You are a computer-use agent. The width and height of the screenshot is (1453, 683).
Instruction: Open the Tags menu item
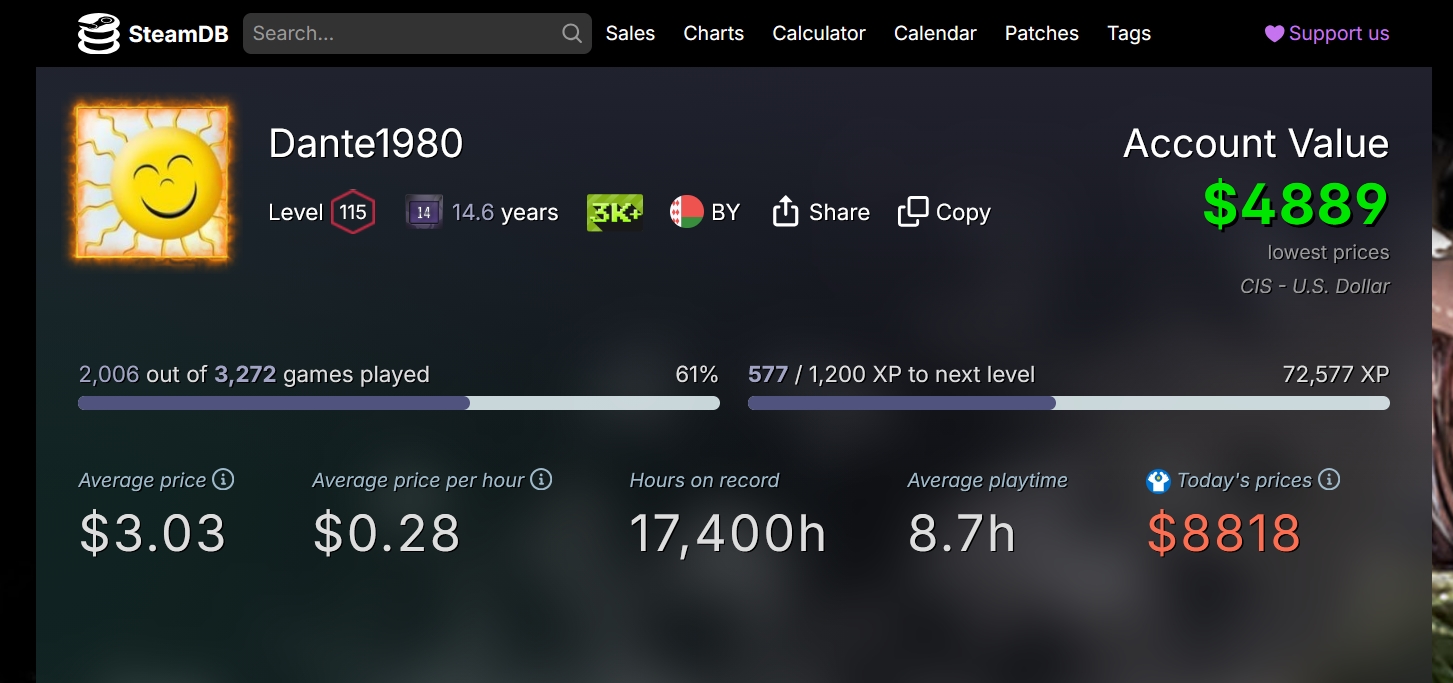click(x=1129, y=34)
